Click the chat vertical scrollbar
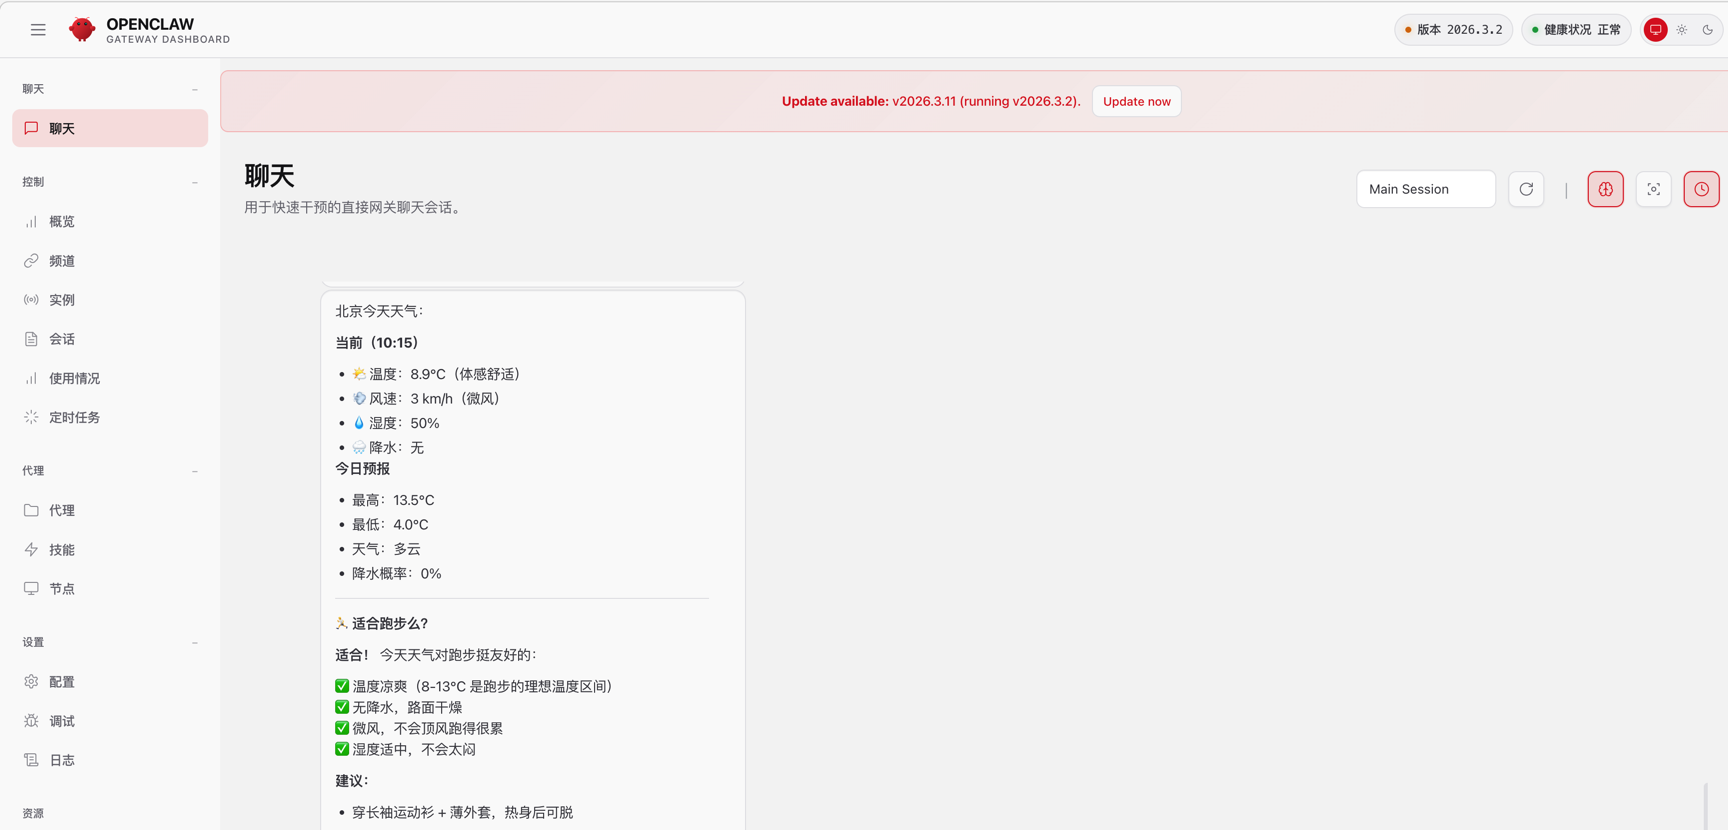The height and width of the screenshot is (830, 1728). pos(1706,805)
